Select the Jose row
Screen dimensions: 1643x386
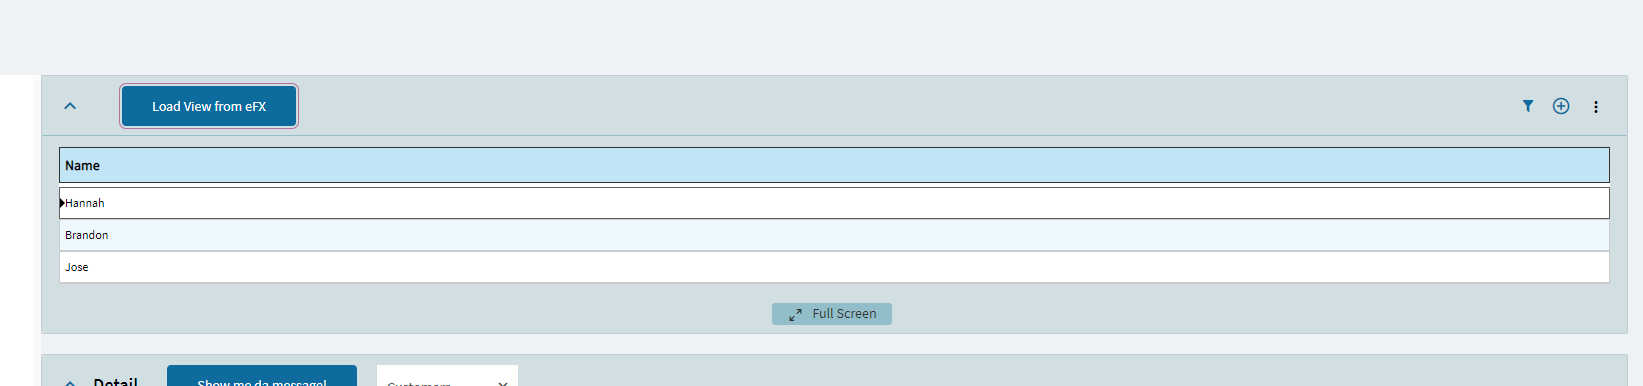click(x=834, y=267)
